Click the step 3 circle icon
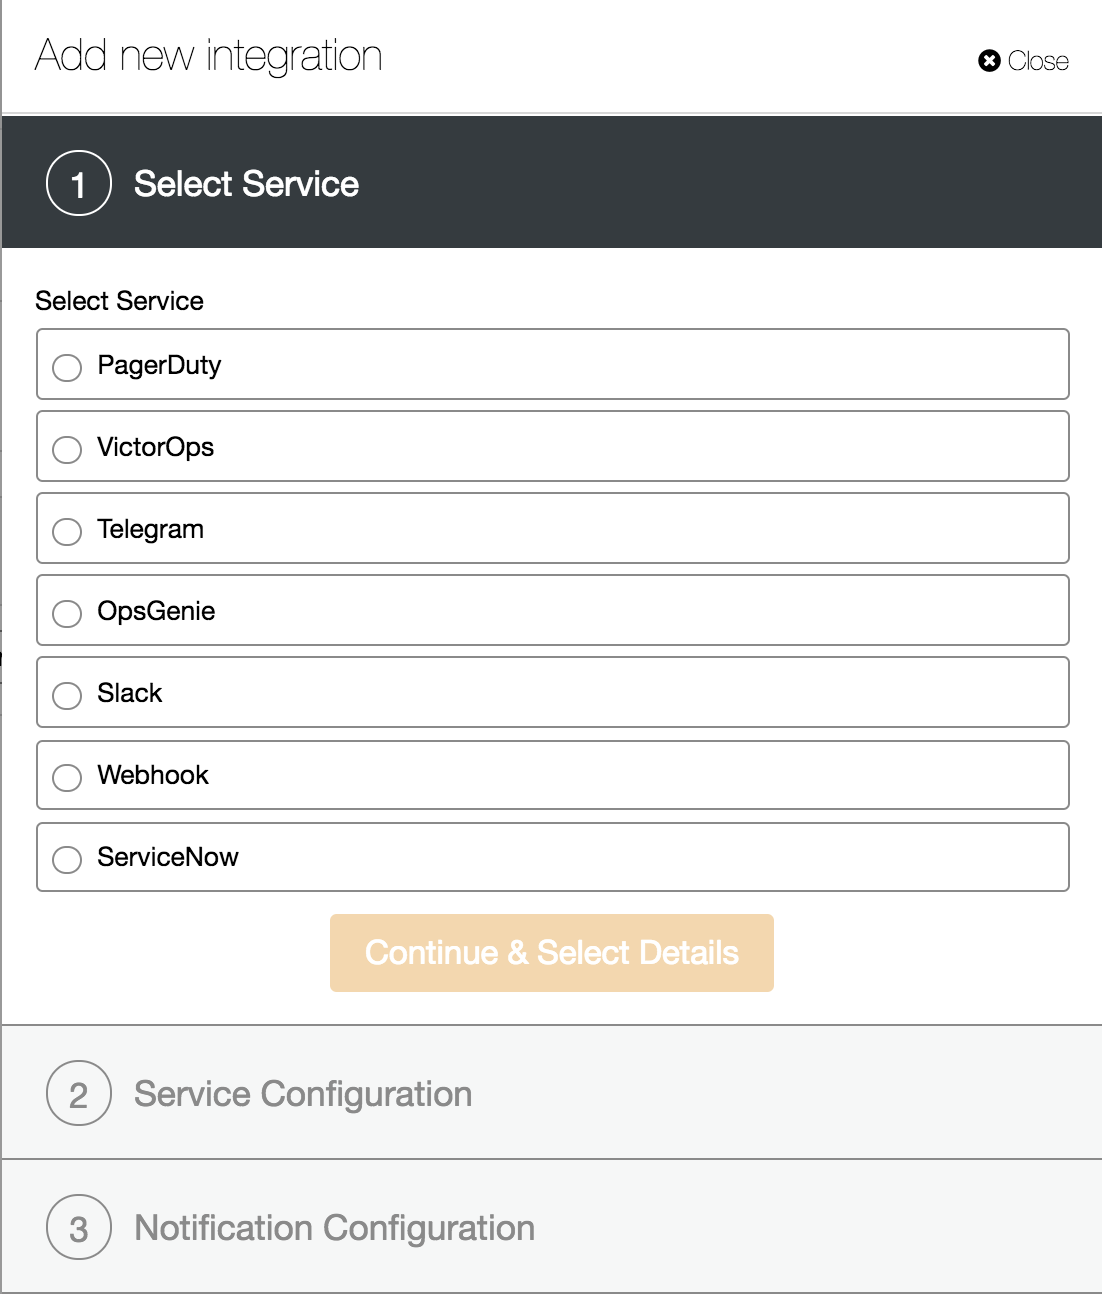1102x1294 pixels. (x=78, y=1227)
